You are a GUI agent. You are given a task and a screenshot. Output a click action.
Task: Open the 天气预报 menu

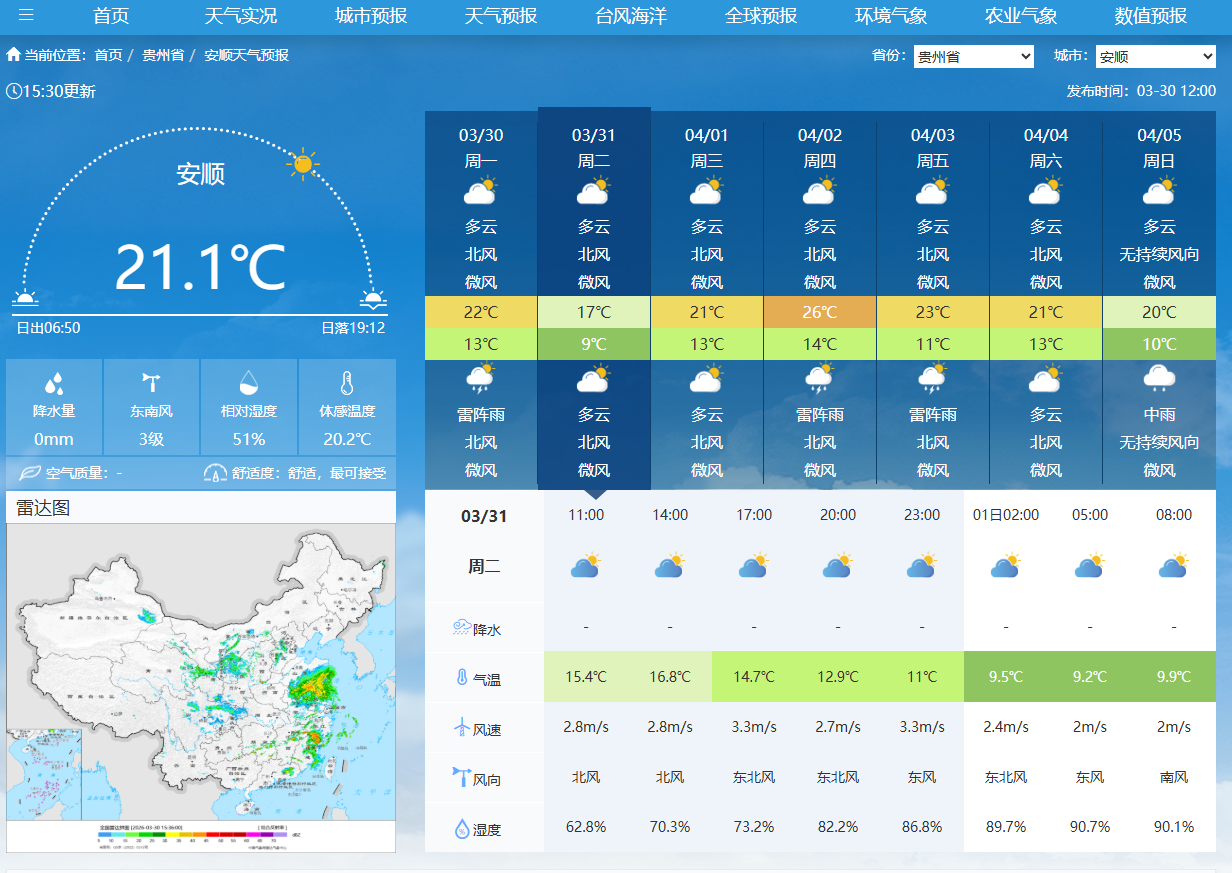tap(501, 16)
